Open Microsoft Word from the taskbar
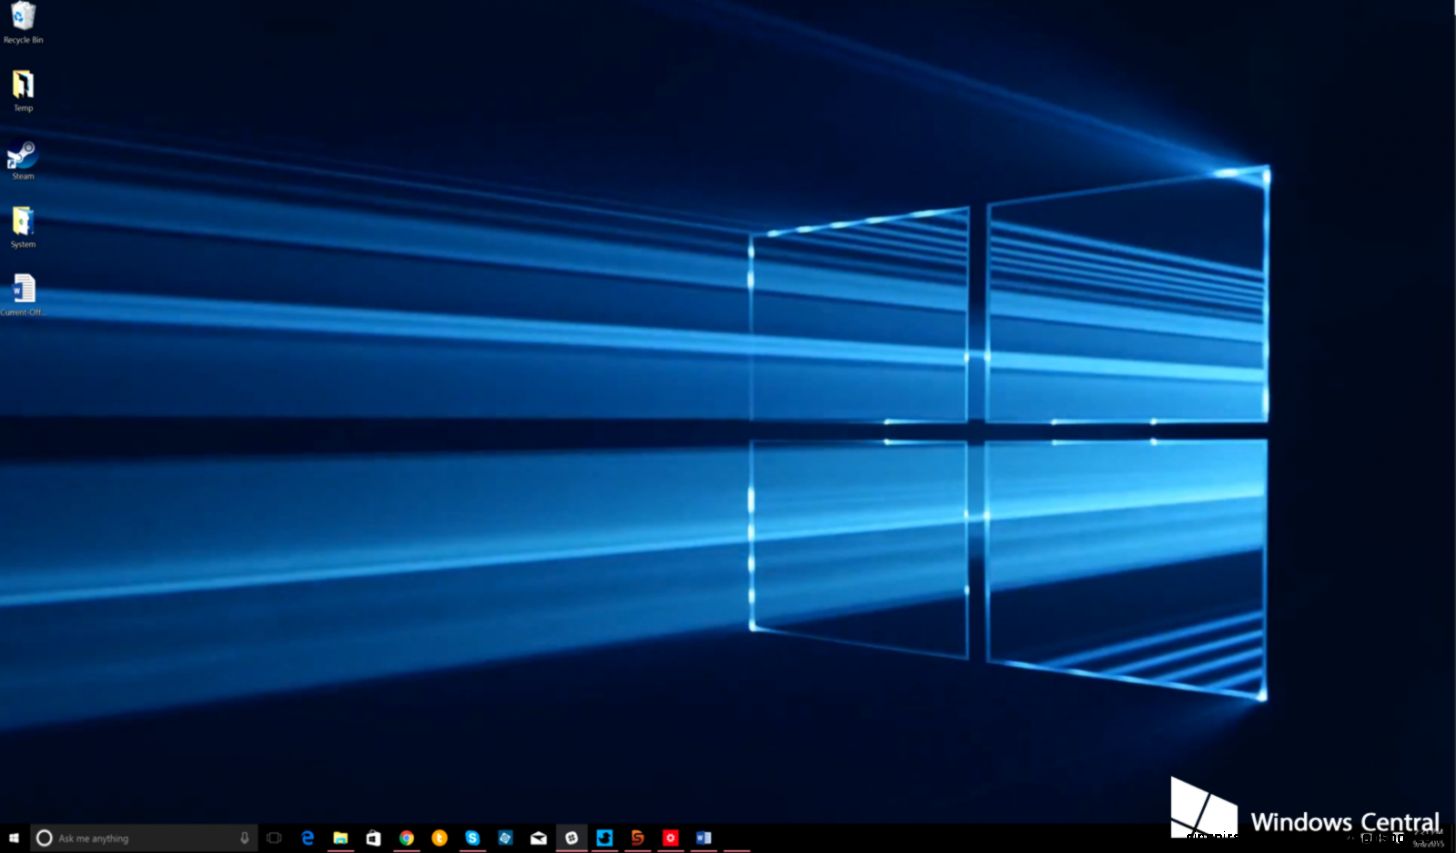This screenshot has height=853, width=1456. (704, 837)
